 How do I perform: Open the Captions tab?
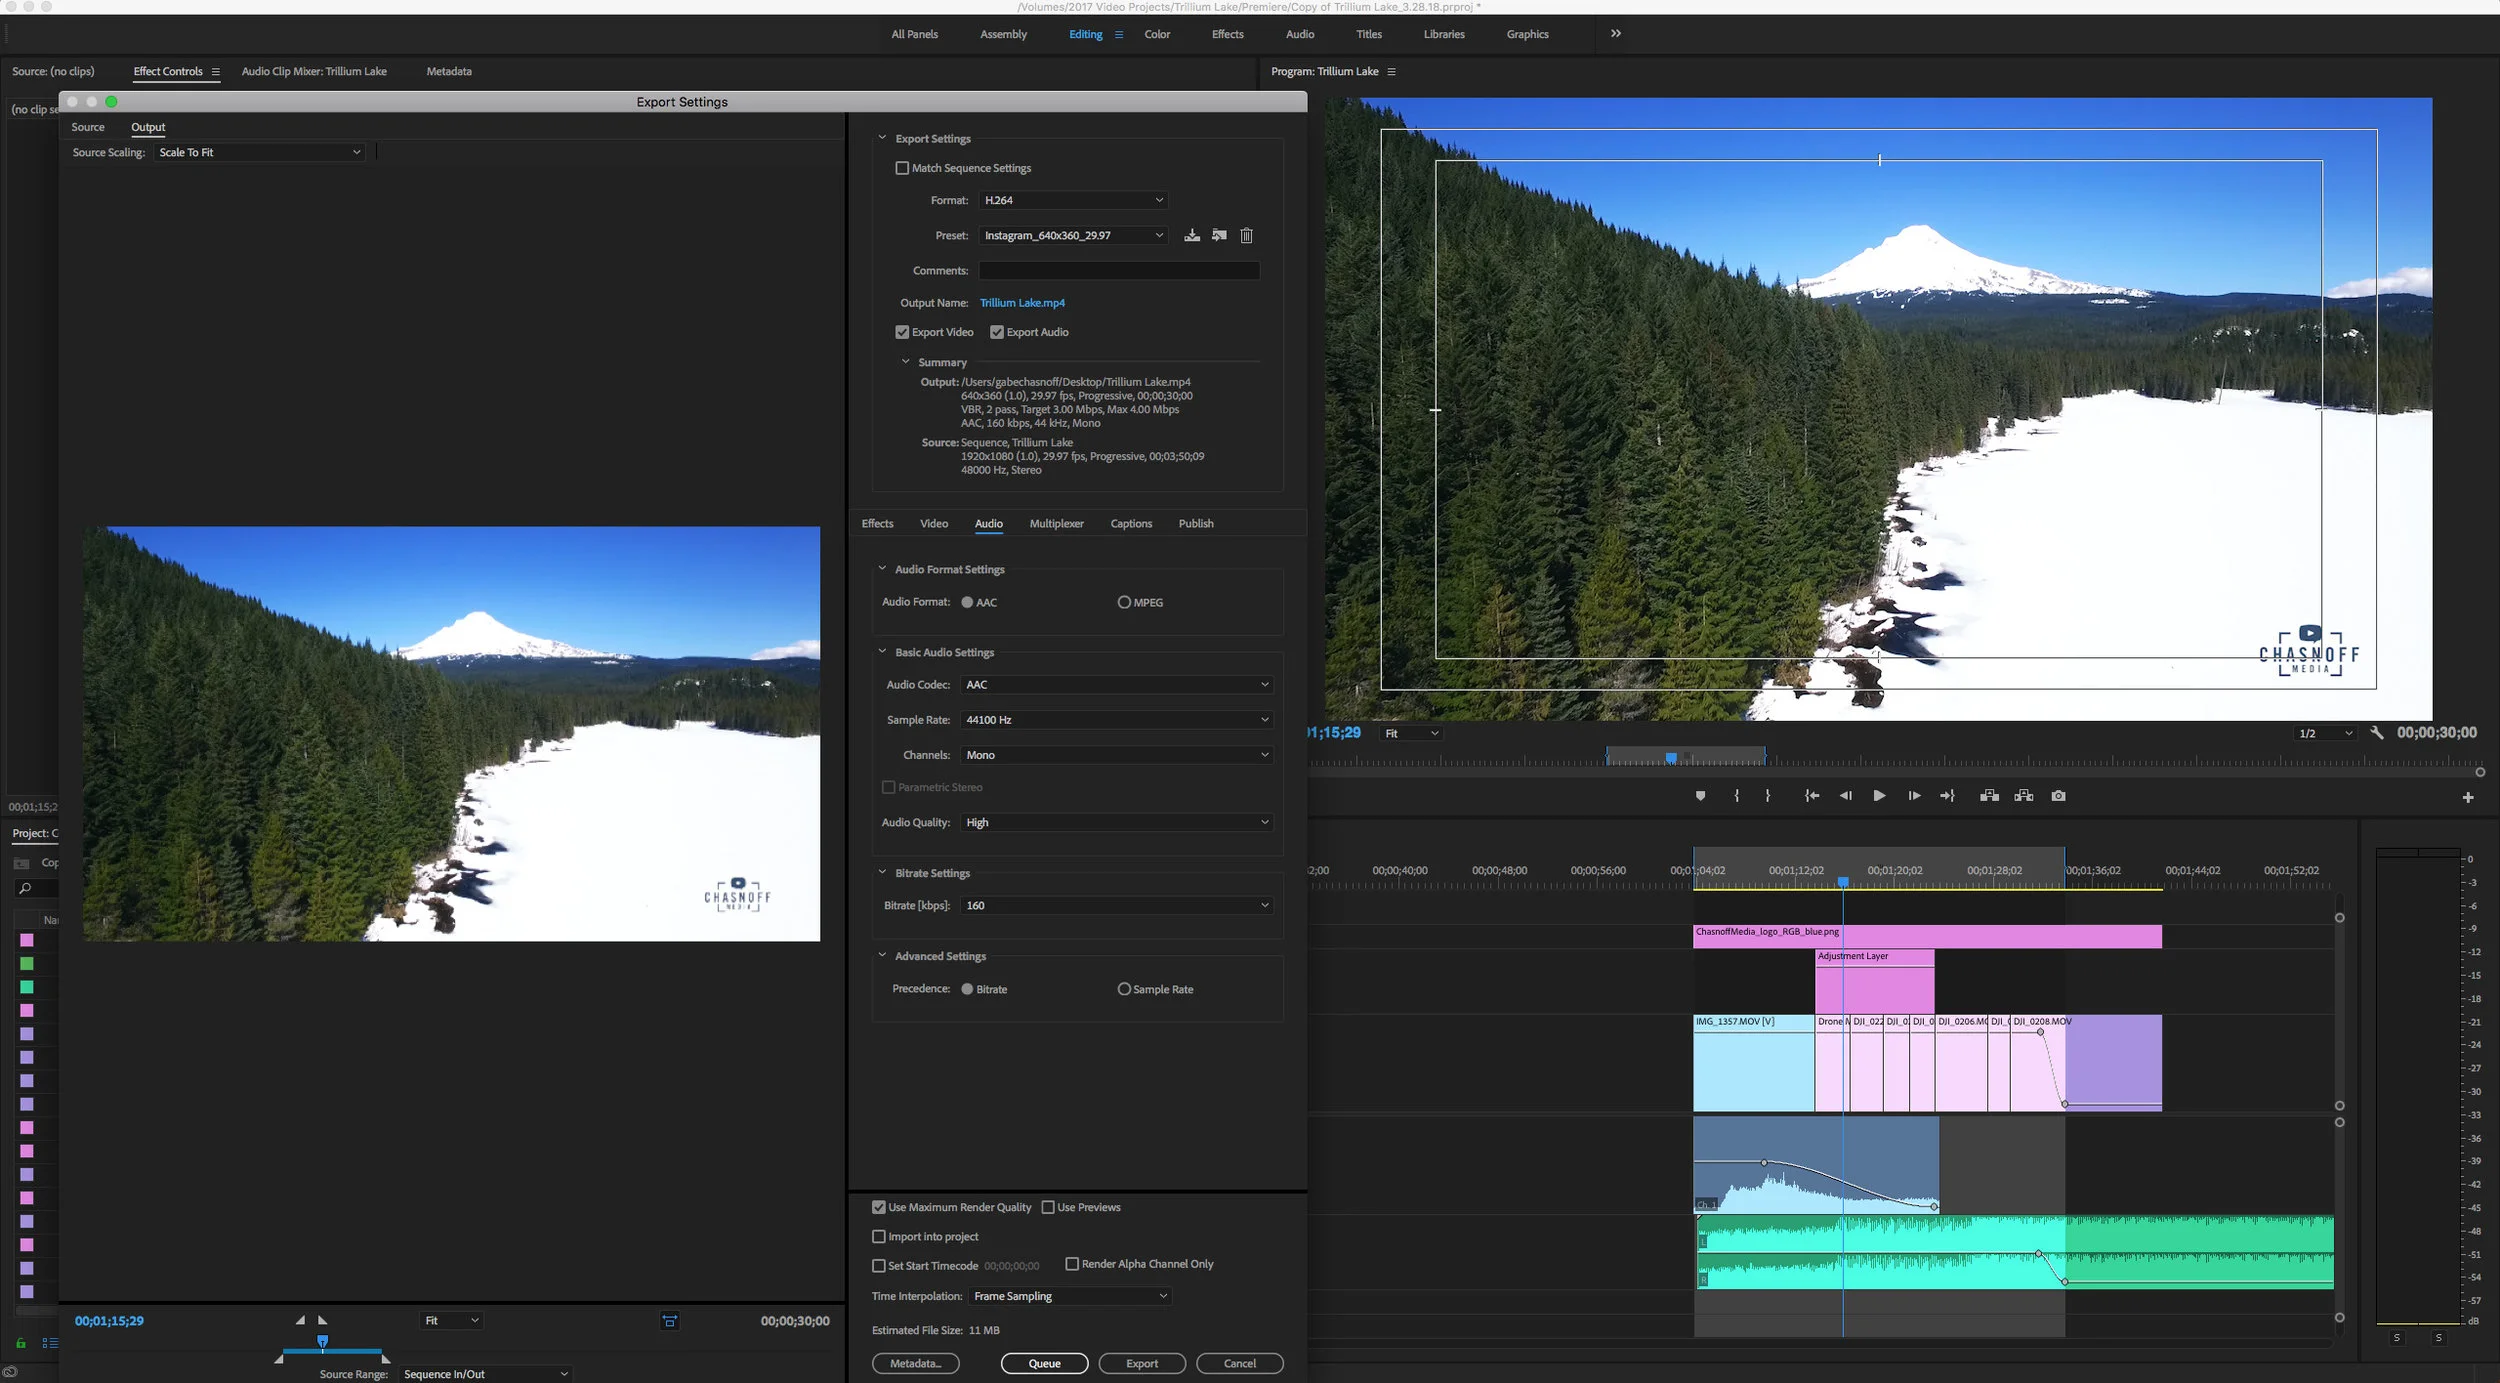tap(1131, 524)
